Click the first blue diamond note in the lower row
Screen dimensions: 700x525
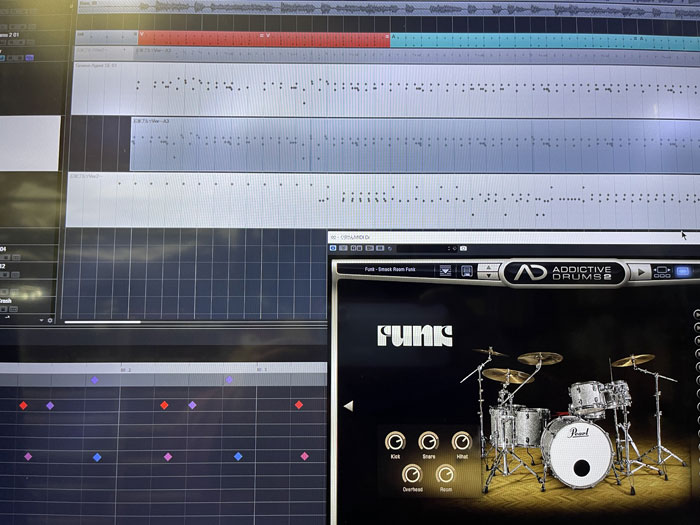click(97, 457)
